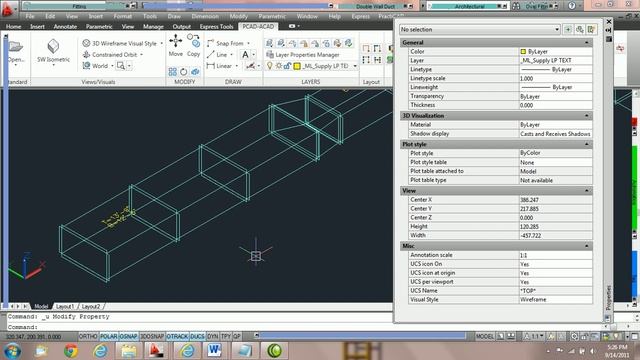This screenshot has width=640, height=360.
Task: Collapse the 3D Visualization section
Action: [587, 116]
